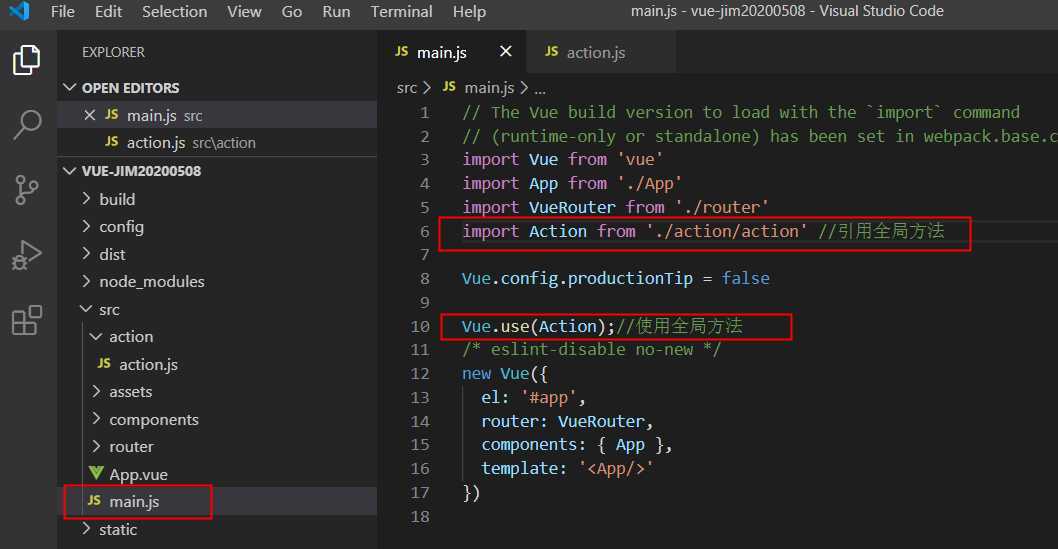Click 'Vue.config.productionTip' on line 8
1058x549 pixels.
577,279
